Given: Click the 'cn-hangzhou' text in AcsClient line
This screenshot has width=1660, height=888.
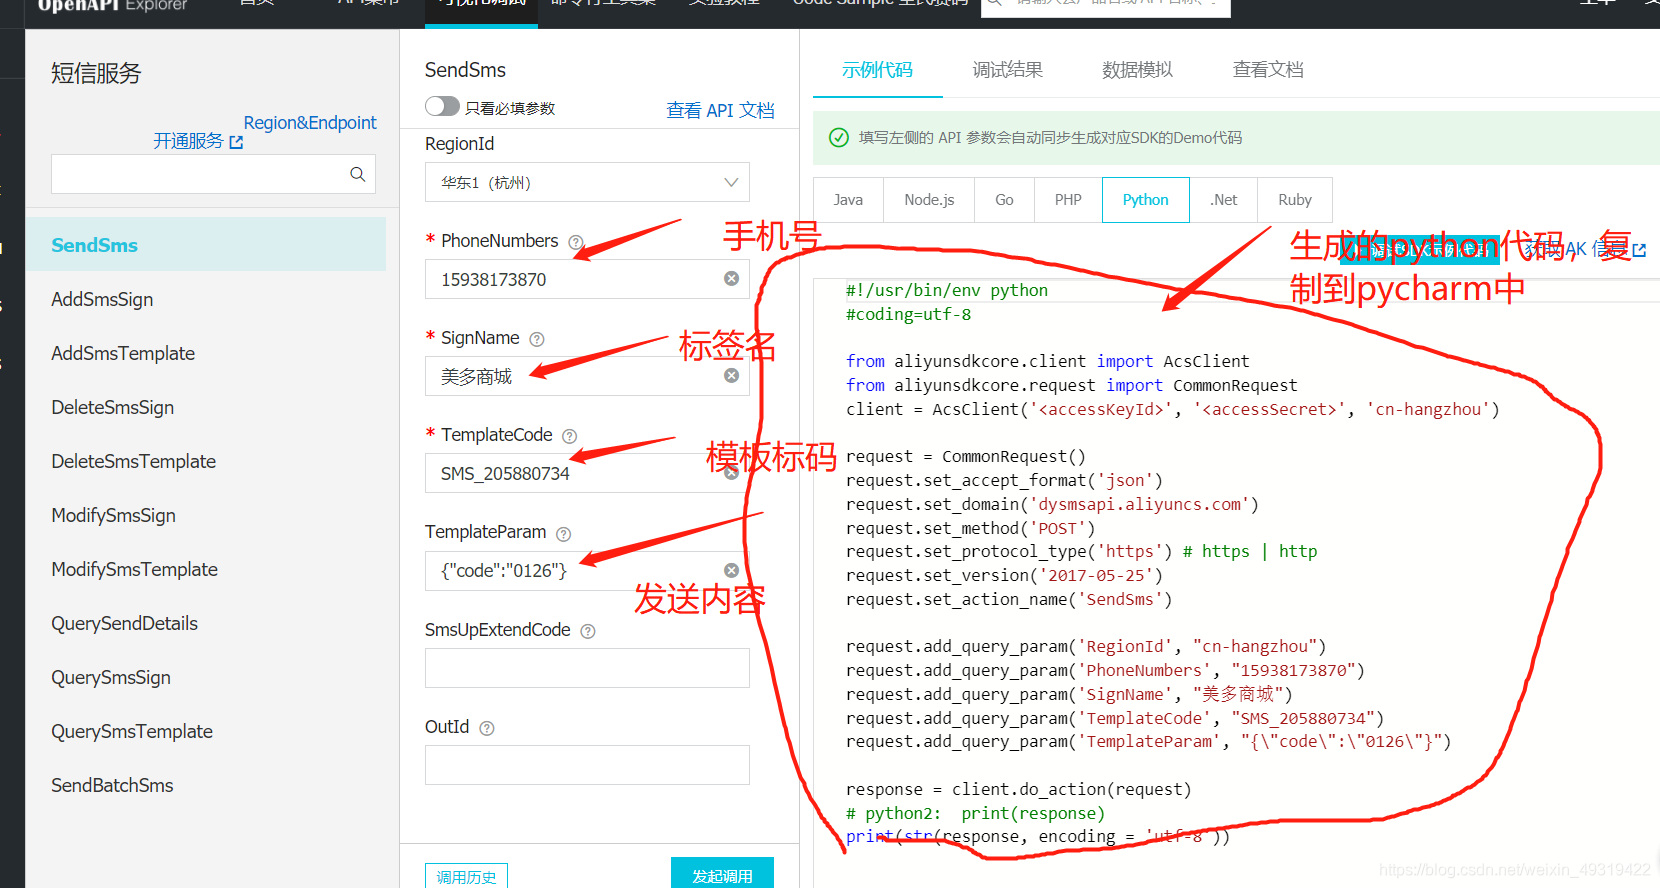Looking at the screenshot, I should [1428, 409].
